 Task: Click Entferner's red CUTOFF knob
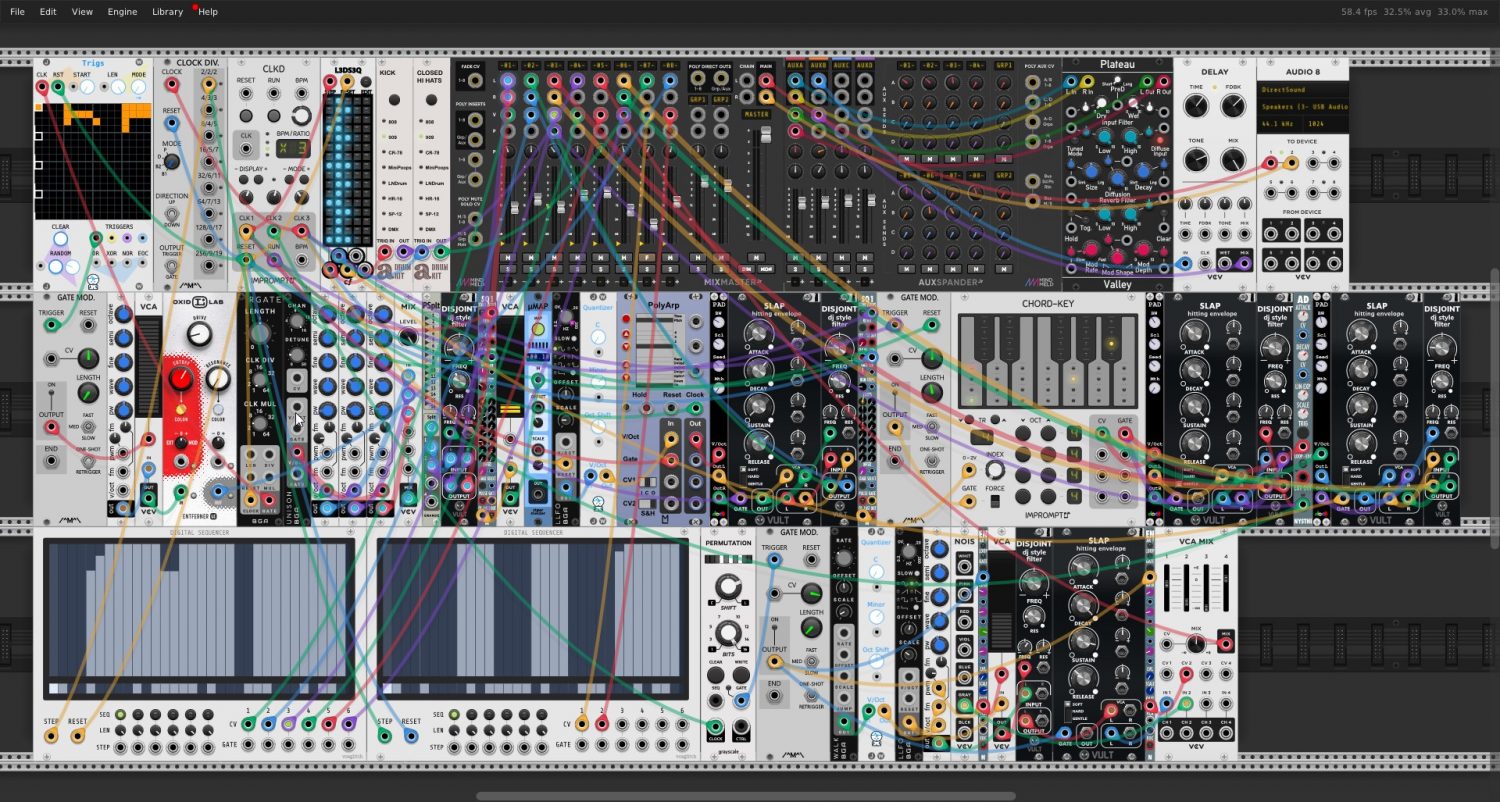click(181, 380)
